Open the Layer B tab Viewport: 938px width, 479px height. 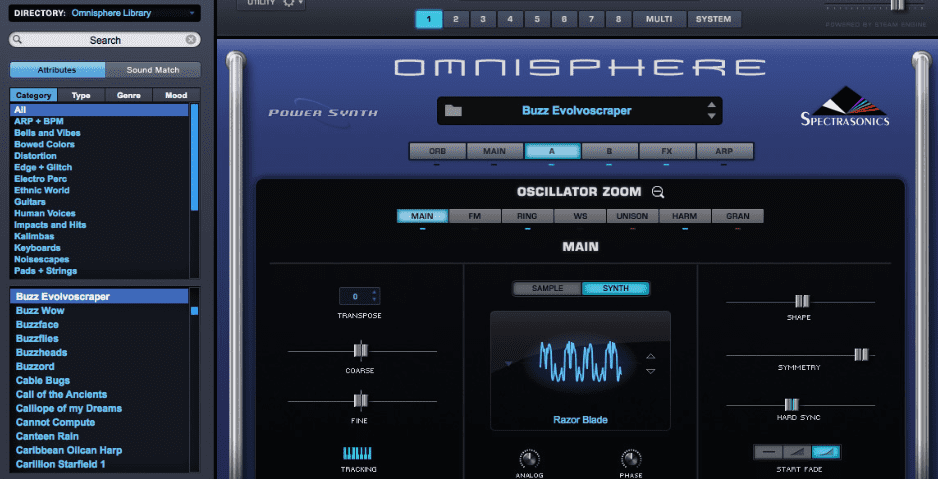[610, 151]
